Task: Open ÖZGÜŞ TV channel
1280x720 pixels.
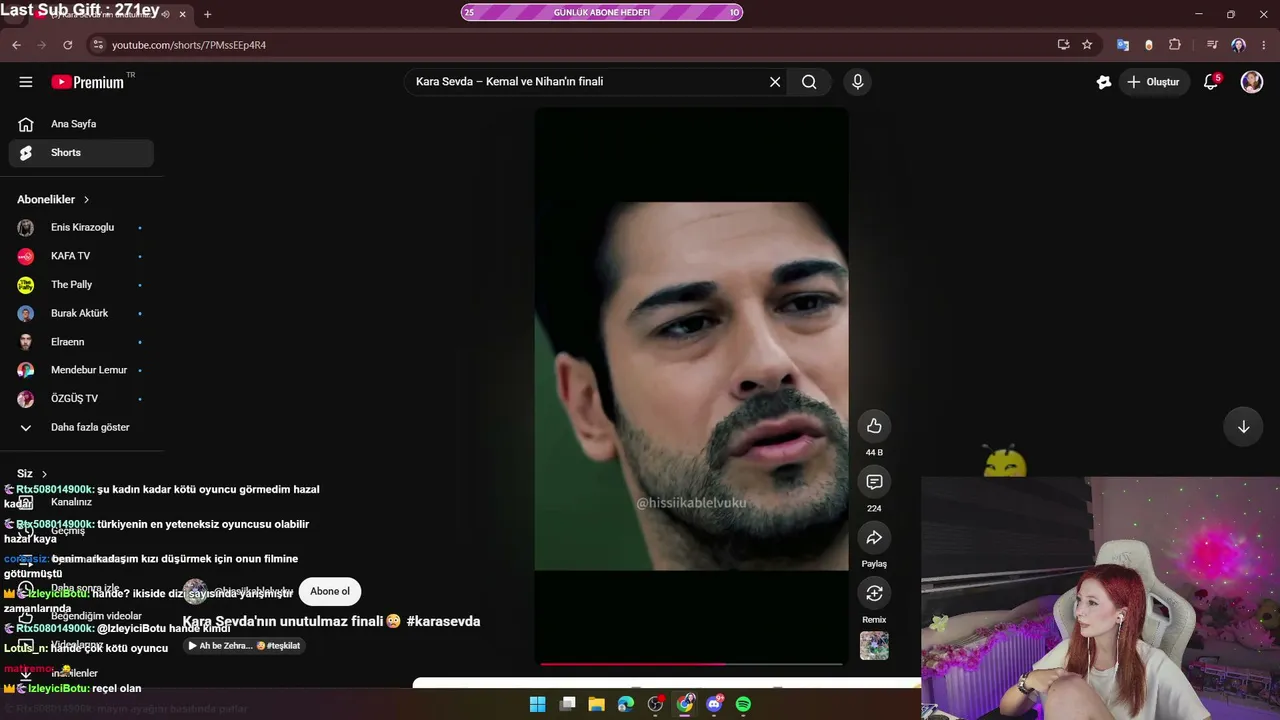Action: point(81,399)
